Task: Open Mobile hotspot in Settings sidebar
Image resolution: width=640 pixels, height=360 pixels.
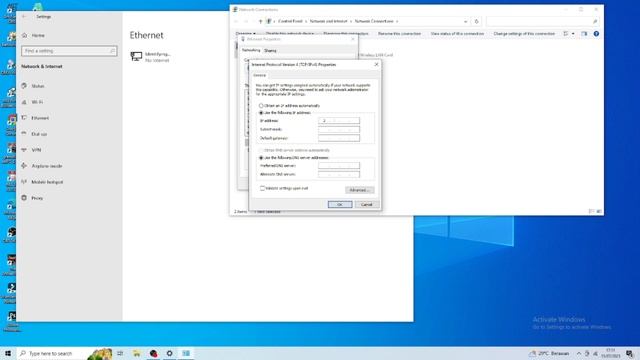Action: [47, 182]
